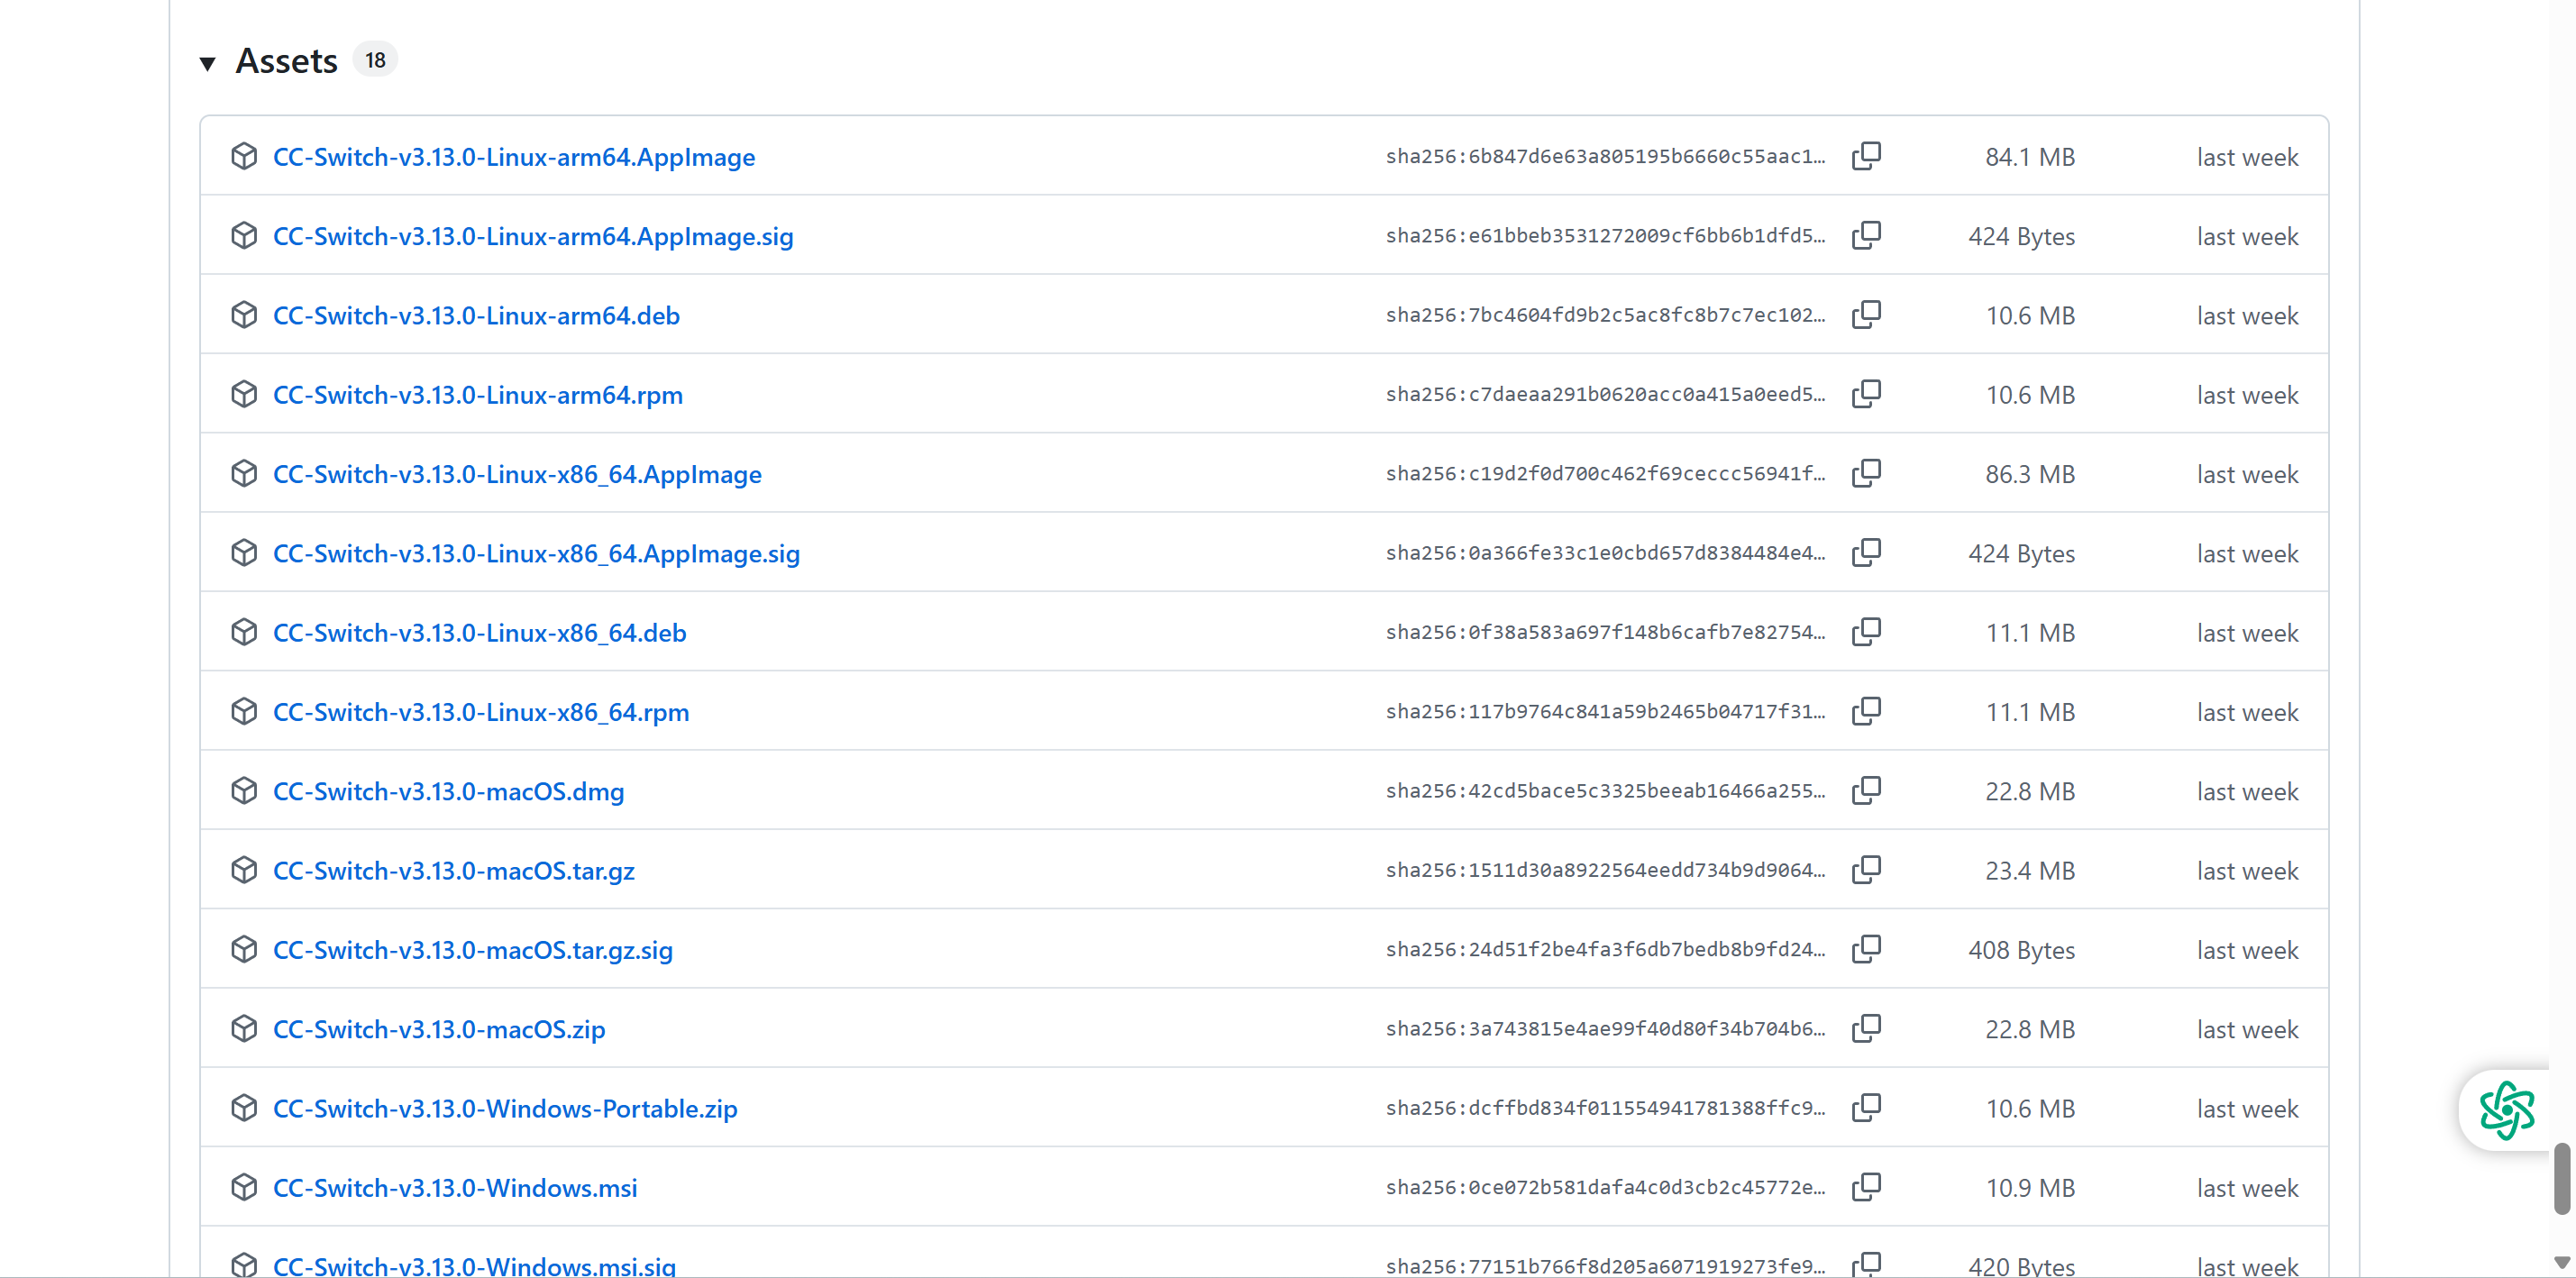The image size is (2576, 1278).
Task: Download CC-Switch-v3.13.0-Linux-arm64.AppImage.sig
Action: [533, 237]
